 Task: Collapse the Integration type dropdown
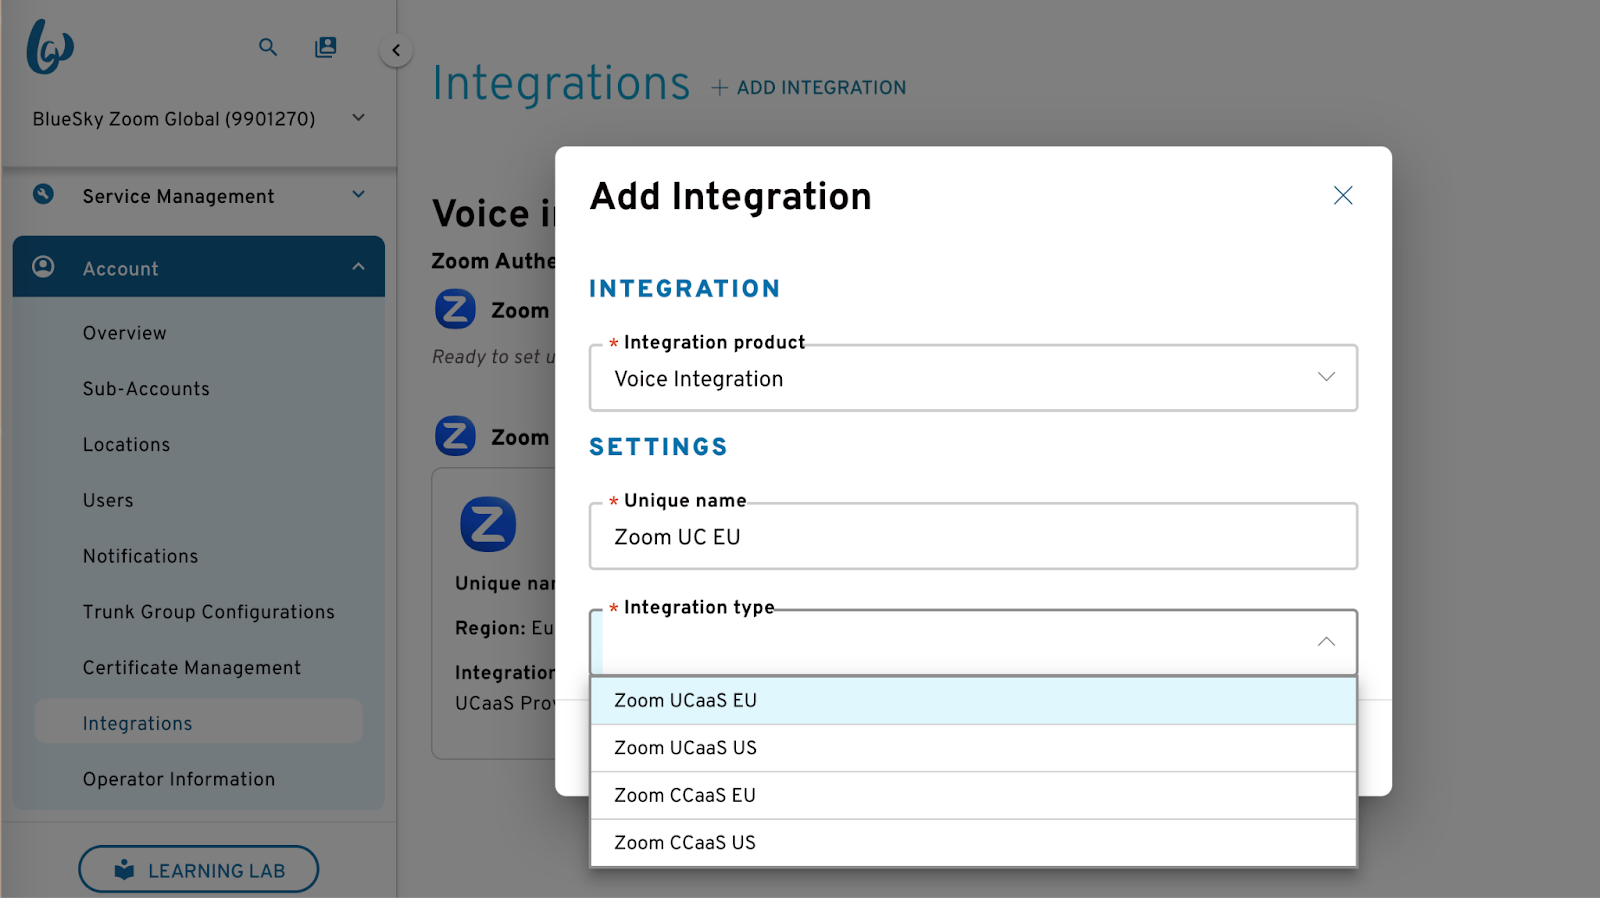pyautogui.click(x=1326, y=642)
